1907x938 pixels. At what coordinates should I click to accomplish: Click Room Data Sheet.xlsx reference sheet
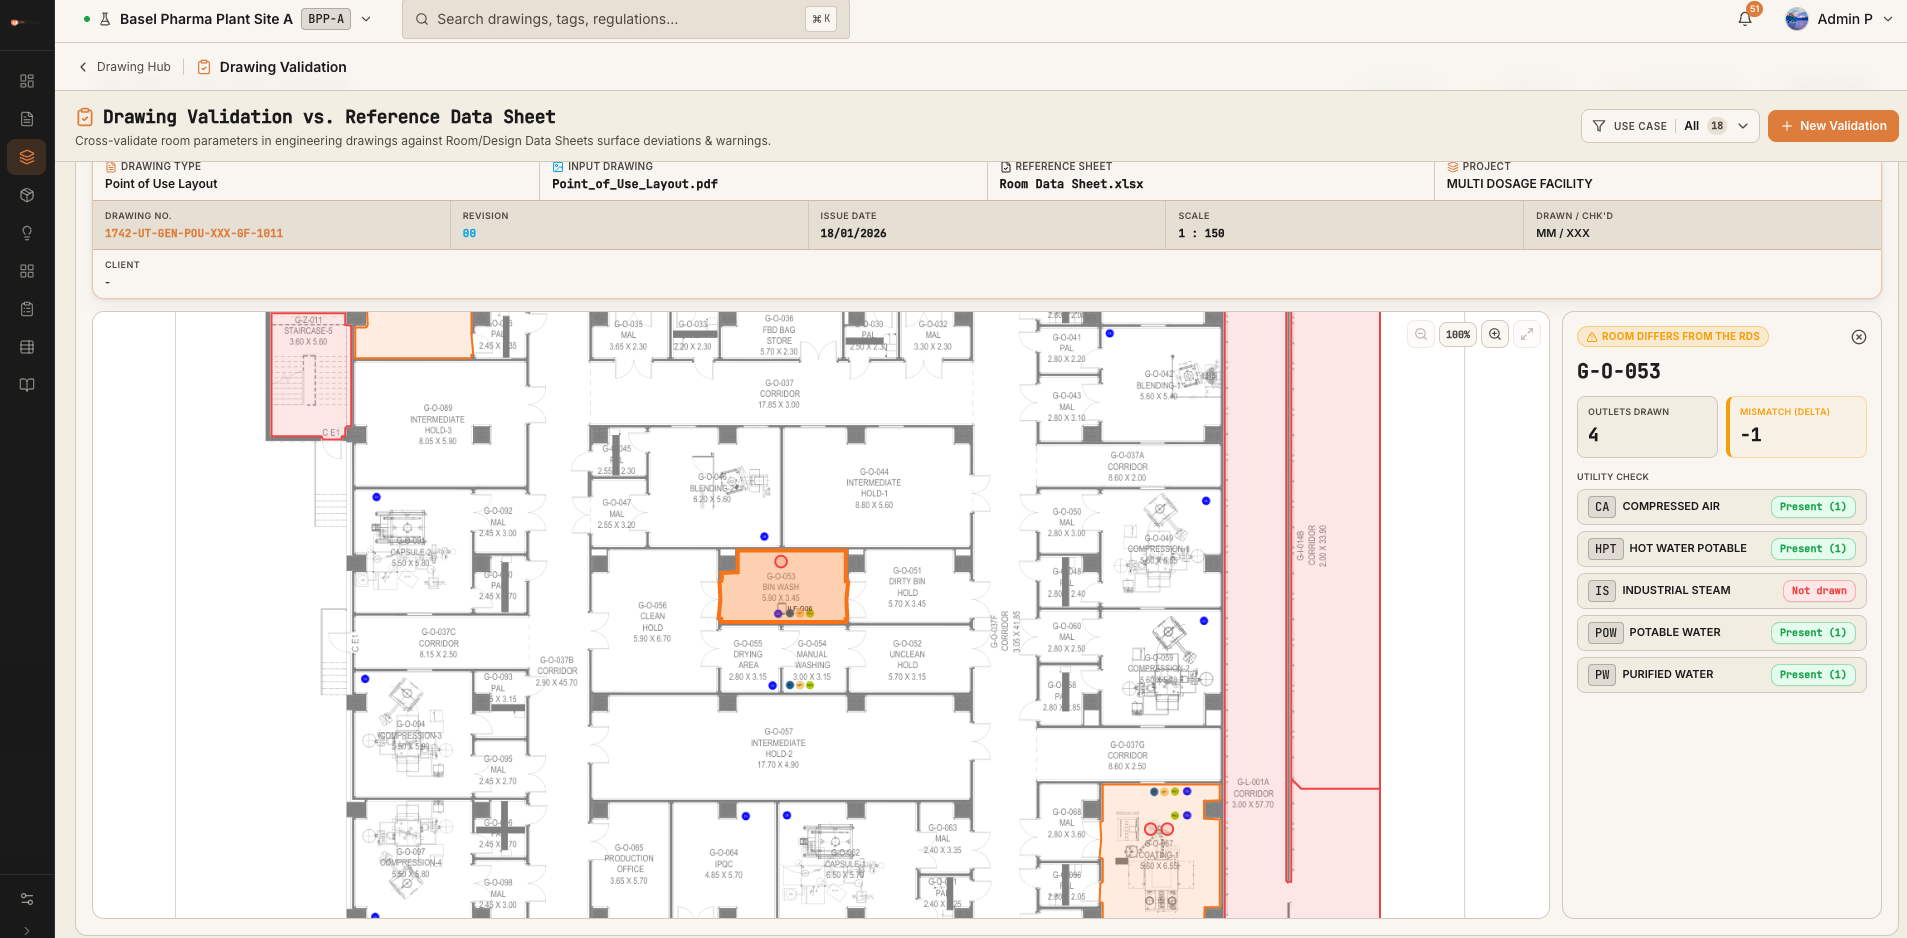pyautogui.click(x=1071, y=184)
